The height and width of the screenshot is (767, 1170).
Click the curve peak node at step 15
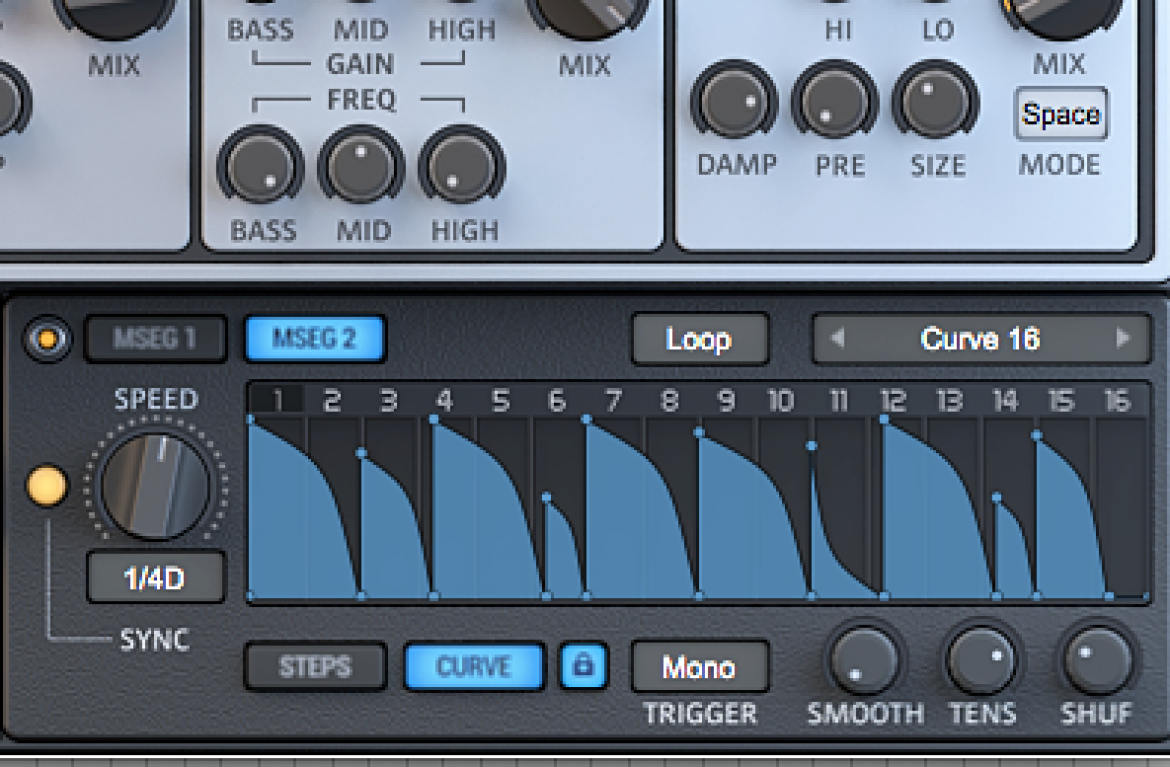coord(1036,435)
